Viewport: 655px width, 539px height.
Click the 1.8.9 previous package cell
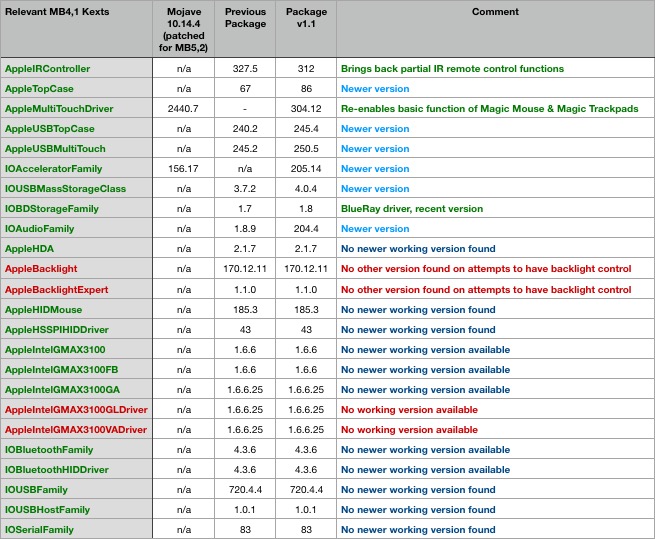click(x=245, y=229)
